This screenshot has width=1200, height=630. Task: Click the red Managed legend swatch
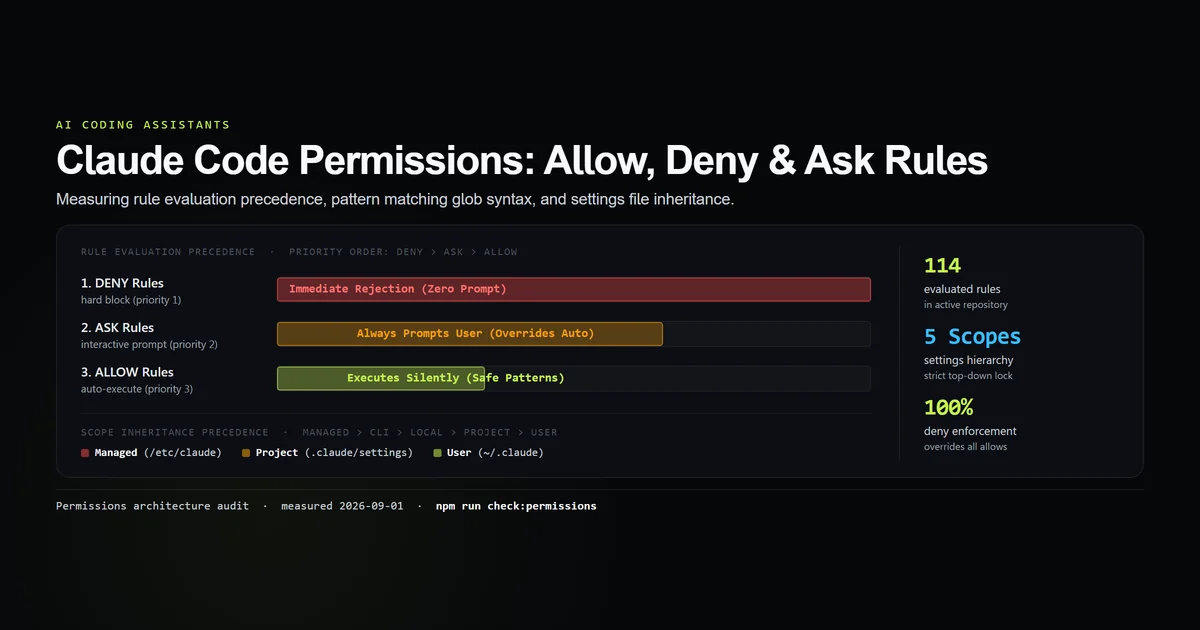pyautogui.click(x=86, y=453)
